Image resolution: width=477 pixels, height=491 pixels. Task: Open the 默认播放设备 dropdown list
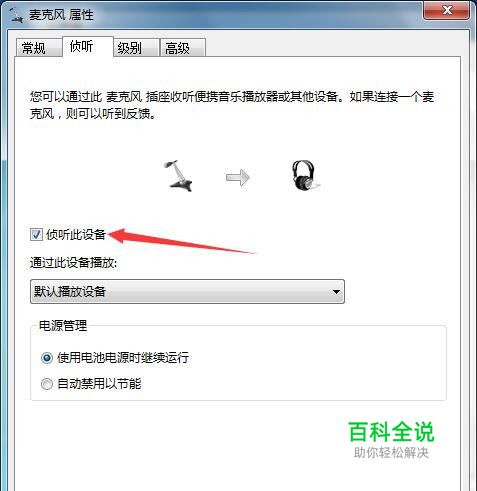pyautogui.click(x=187, y=292)
